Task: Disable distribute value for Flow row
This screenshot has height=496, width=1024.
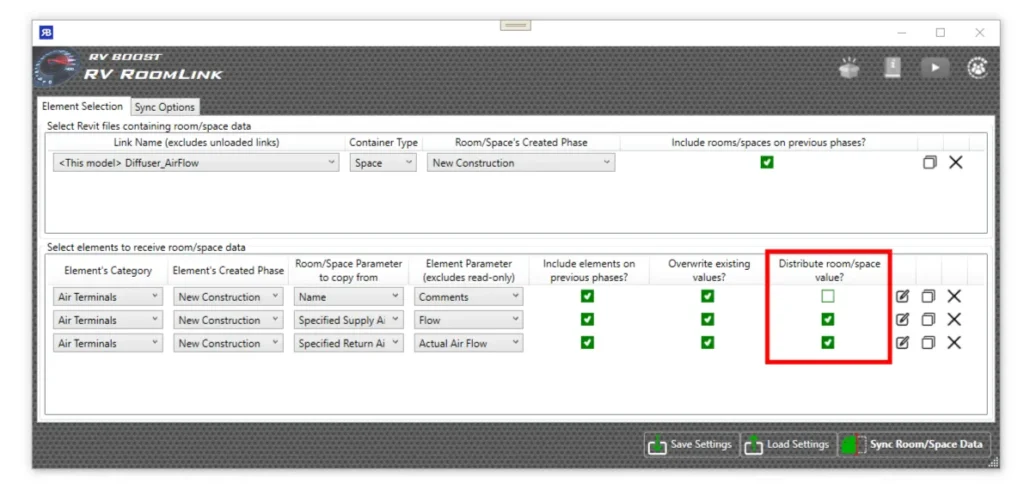Action: pyautogui.click(x=828, y=320)
